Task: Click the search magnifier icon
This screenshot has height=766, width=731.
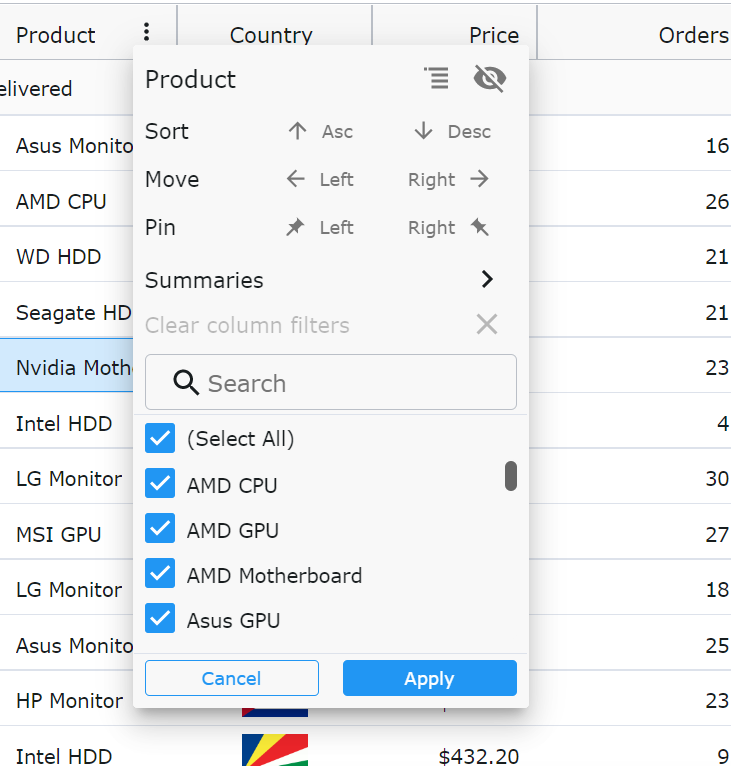Action: 186,383
